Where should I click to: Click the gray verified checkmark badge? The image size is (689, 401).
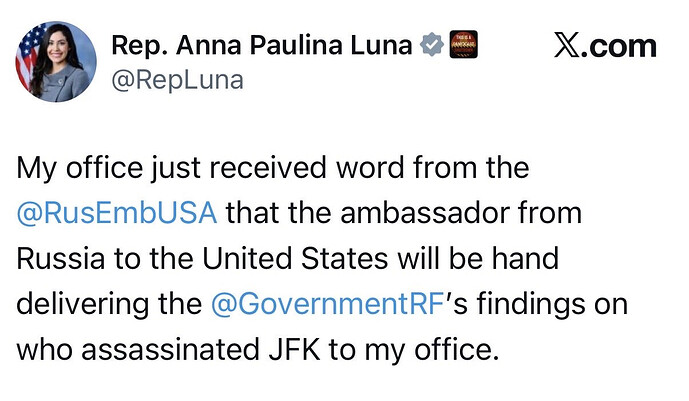coord(431,44)
